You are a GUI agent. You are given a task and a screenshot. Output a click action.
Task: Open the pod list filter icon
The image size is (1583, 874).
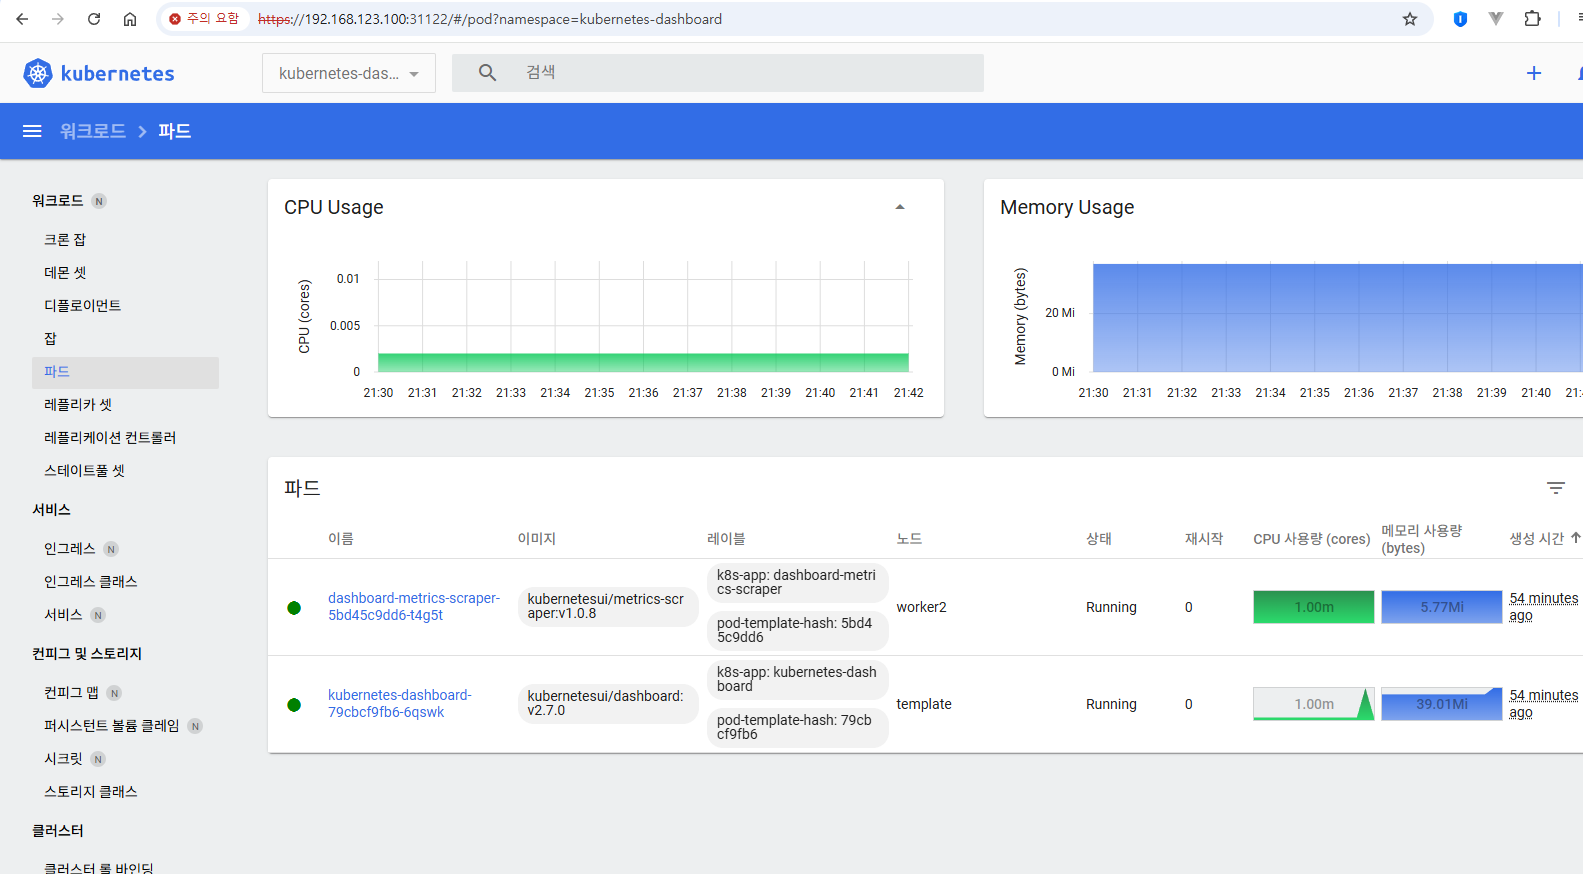(1556, 488)
